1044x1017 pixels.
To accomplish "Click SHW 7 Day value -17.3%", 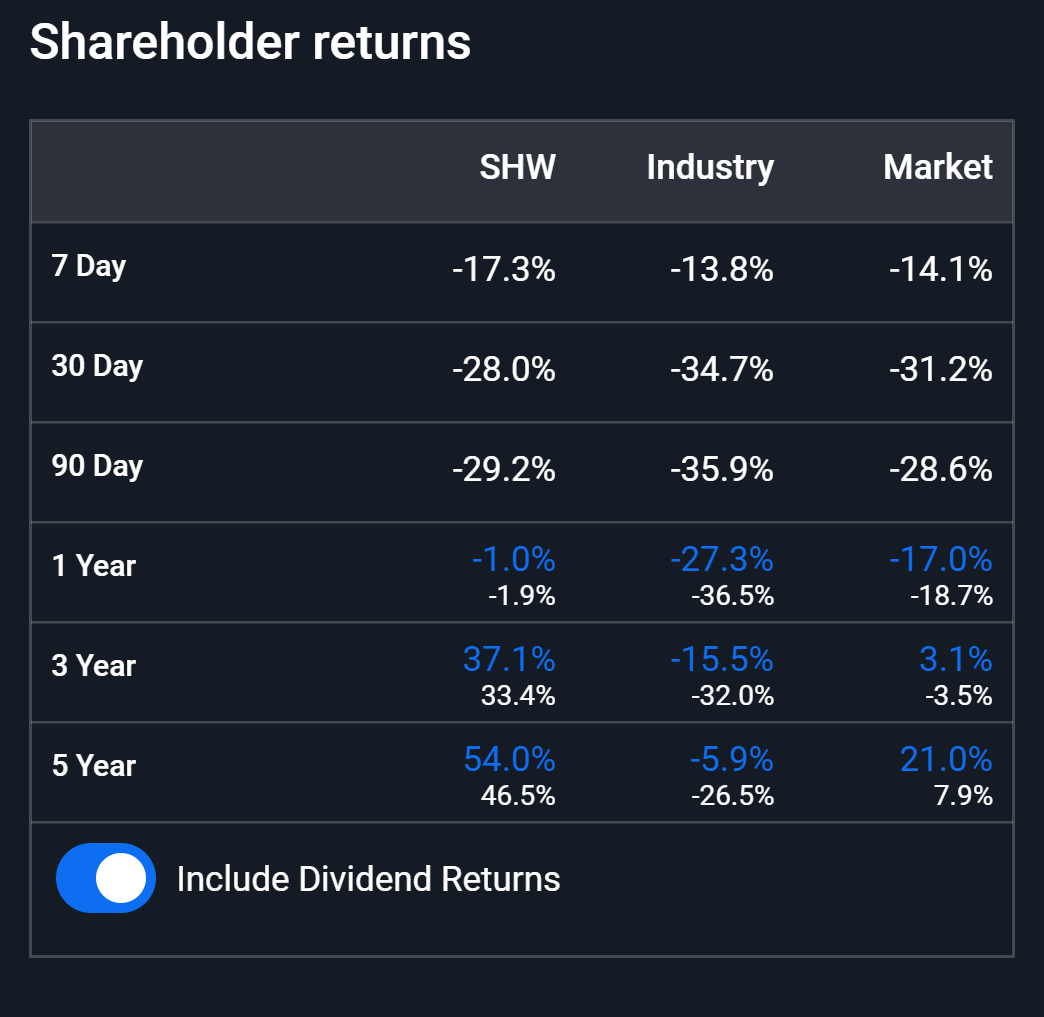I will (504, 270).
